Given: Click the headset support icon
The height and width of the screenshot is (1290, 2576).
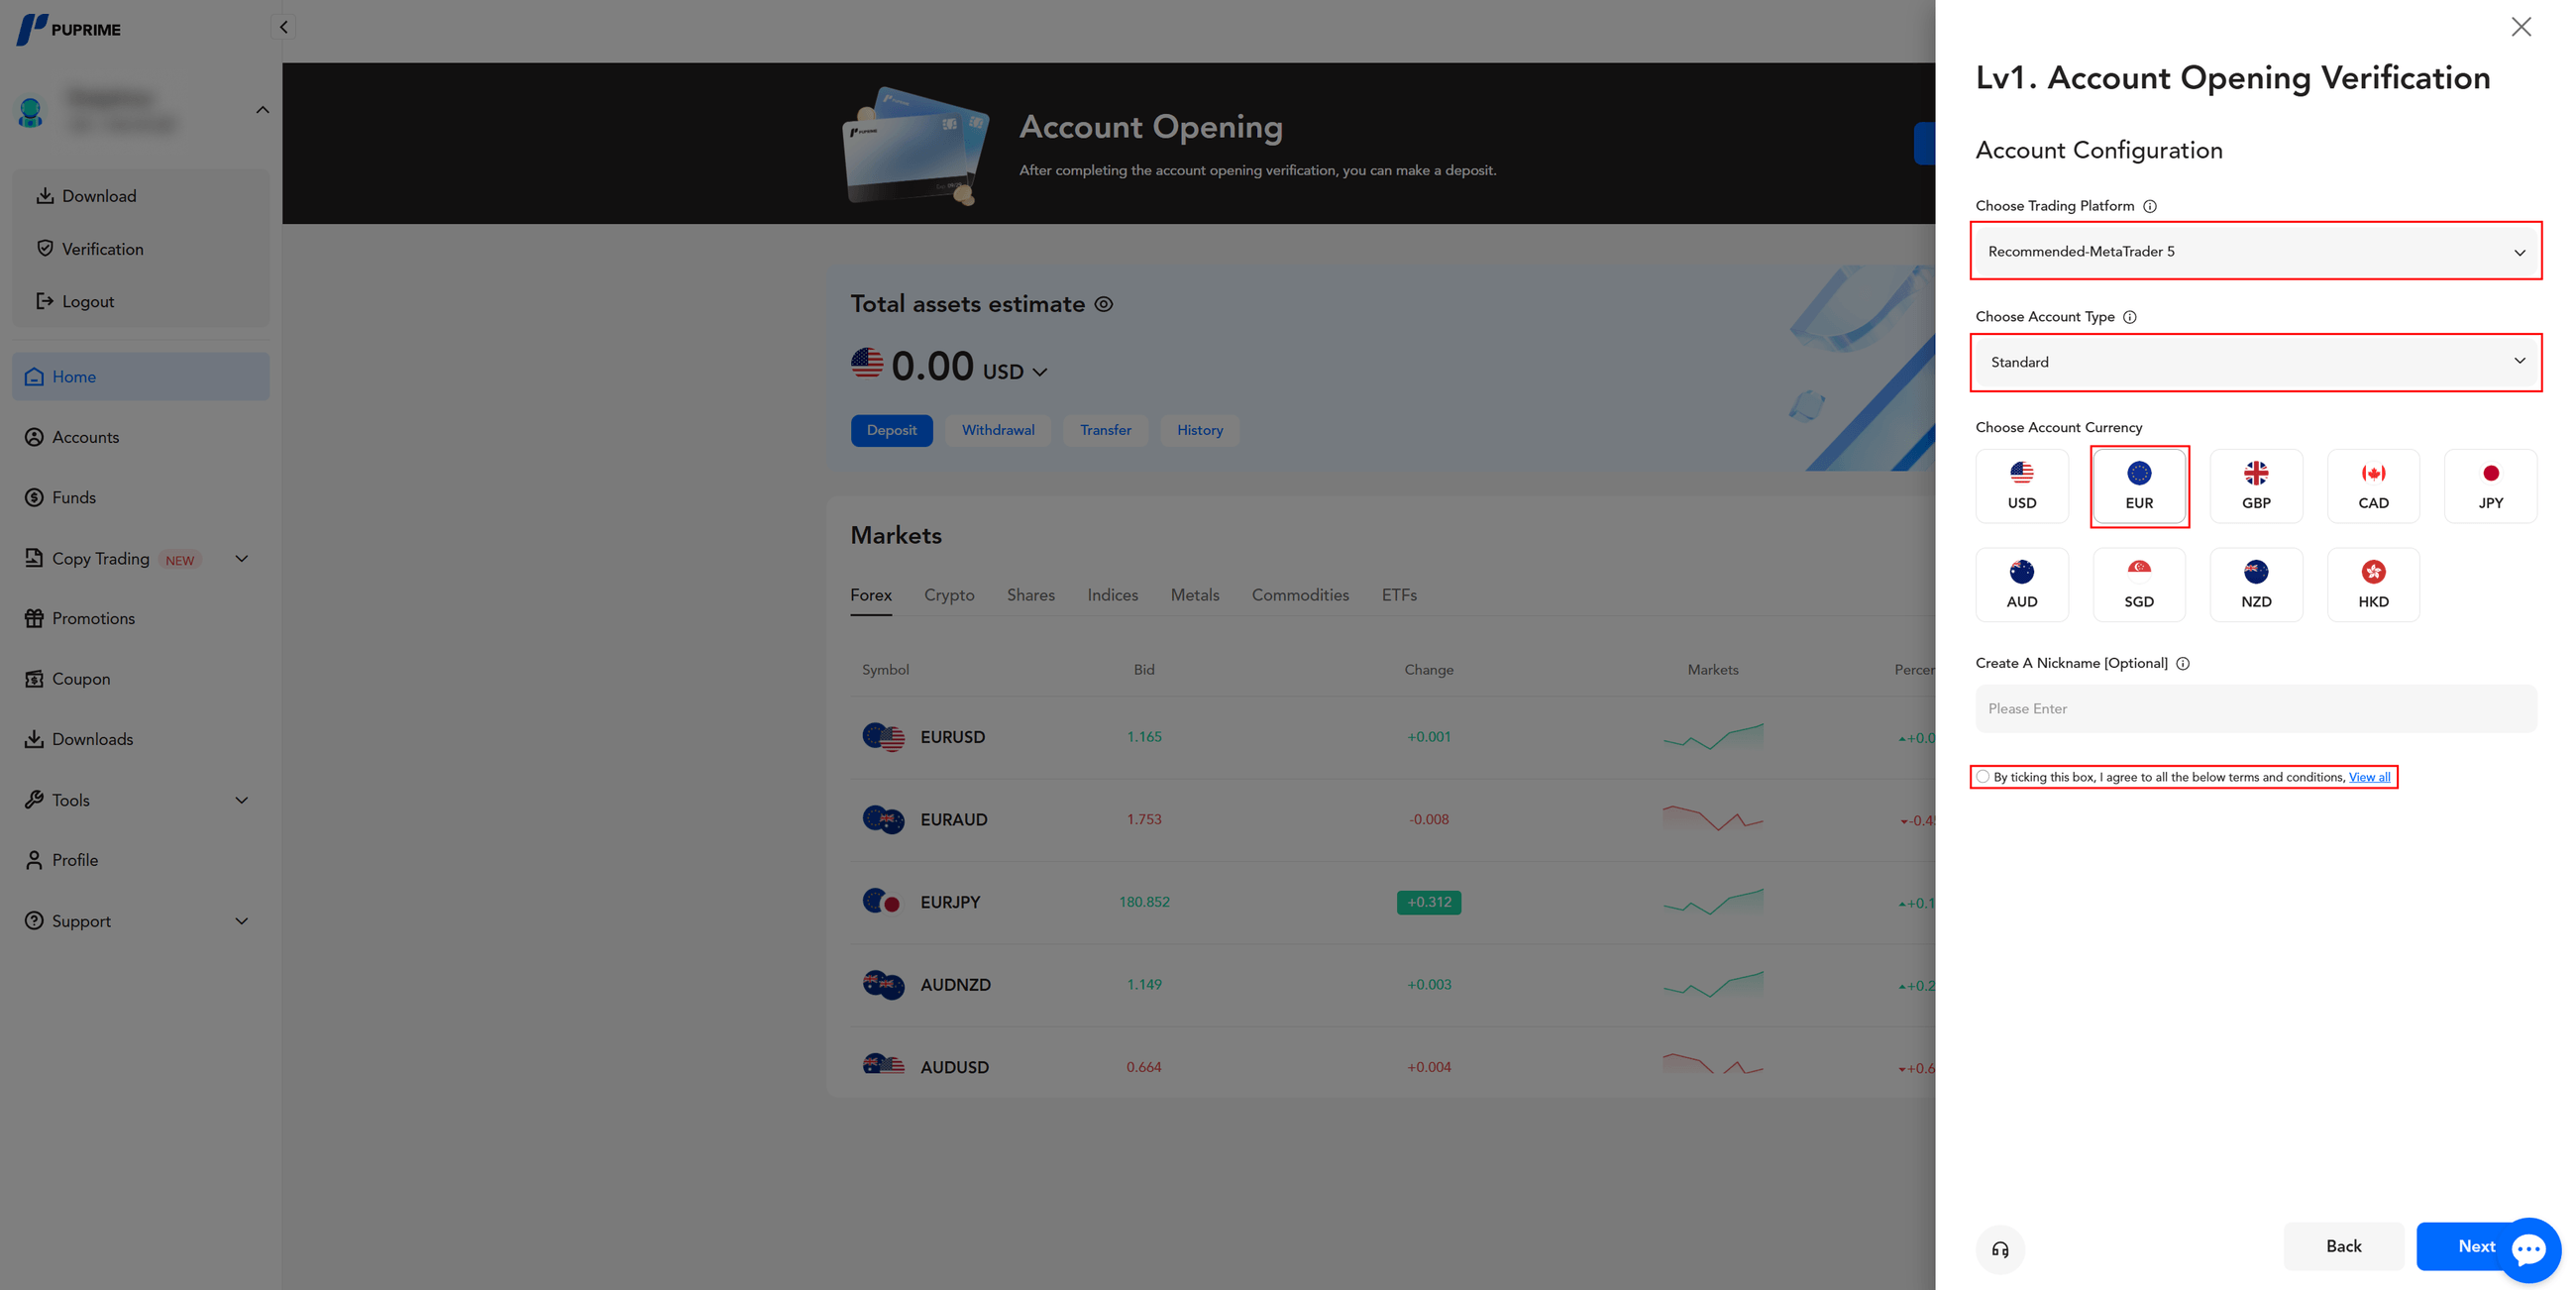Looking at the screenshot, I should (x=2000, y=1249).
